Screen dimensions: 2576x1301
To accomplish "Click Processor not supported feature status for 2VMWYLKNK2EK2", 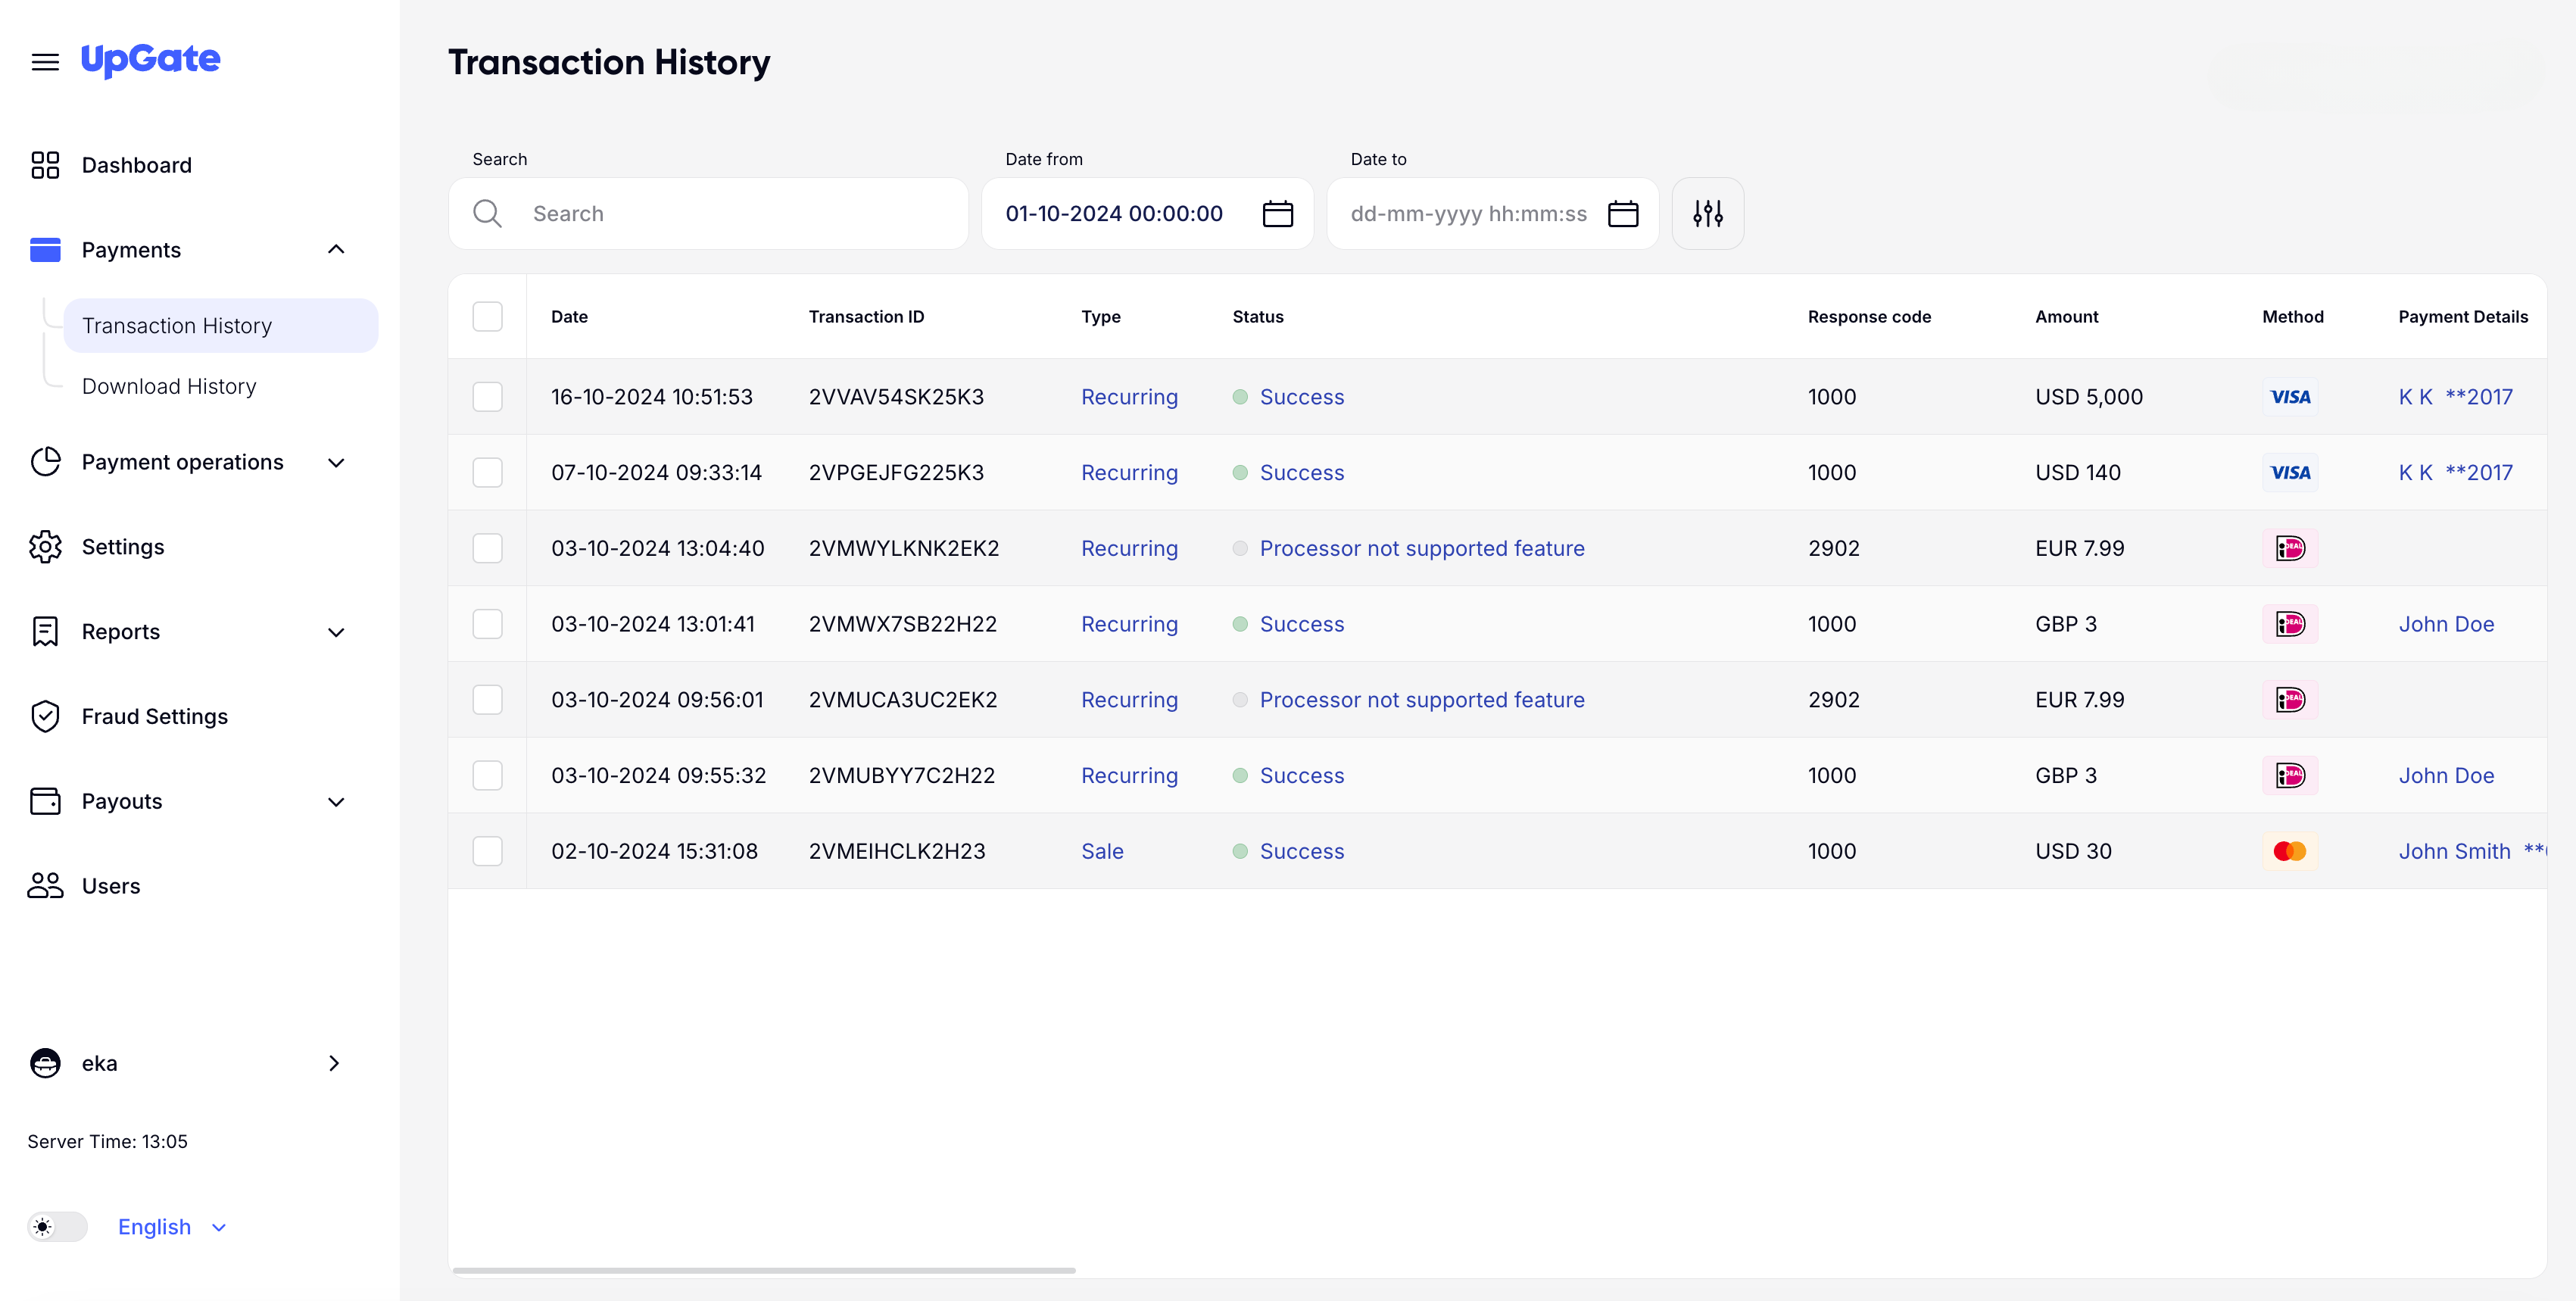I will click(1421, 548).
